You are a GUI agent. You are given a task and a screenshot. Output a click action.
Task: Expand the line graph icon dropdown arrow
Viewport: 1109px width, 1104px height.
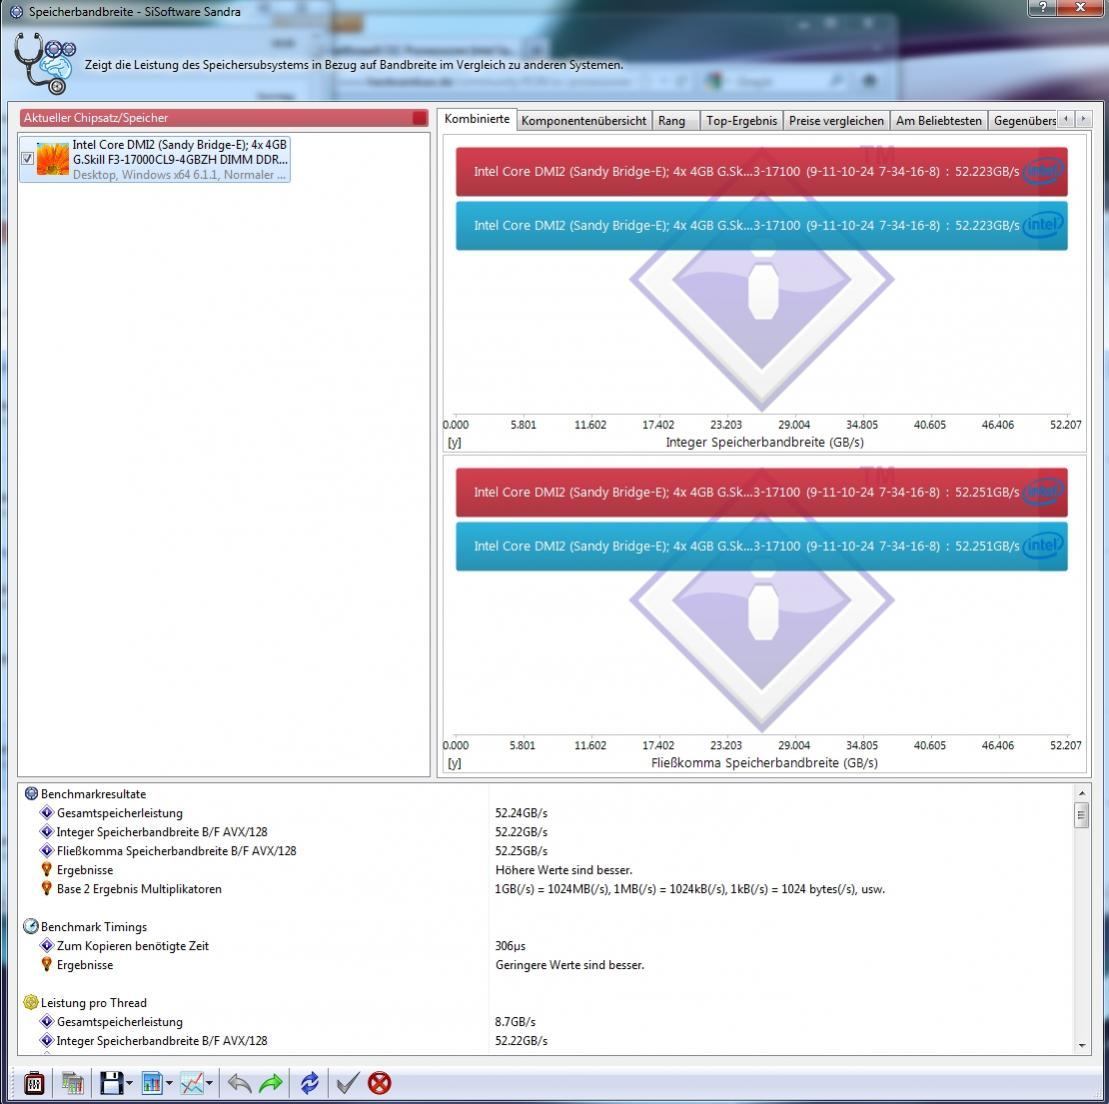coord(209,1083)
